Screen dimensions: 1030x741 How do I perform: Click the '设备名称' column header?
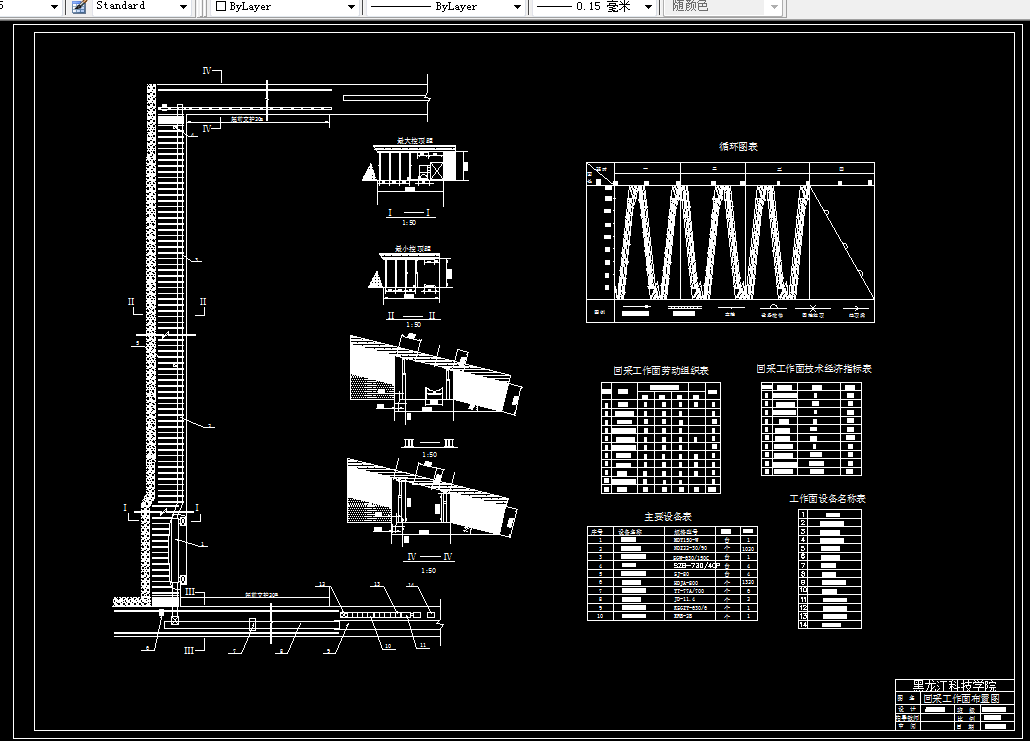pyautogui.click(x=631, y=531)
